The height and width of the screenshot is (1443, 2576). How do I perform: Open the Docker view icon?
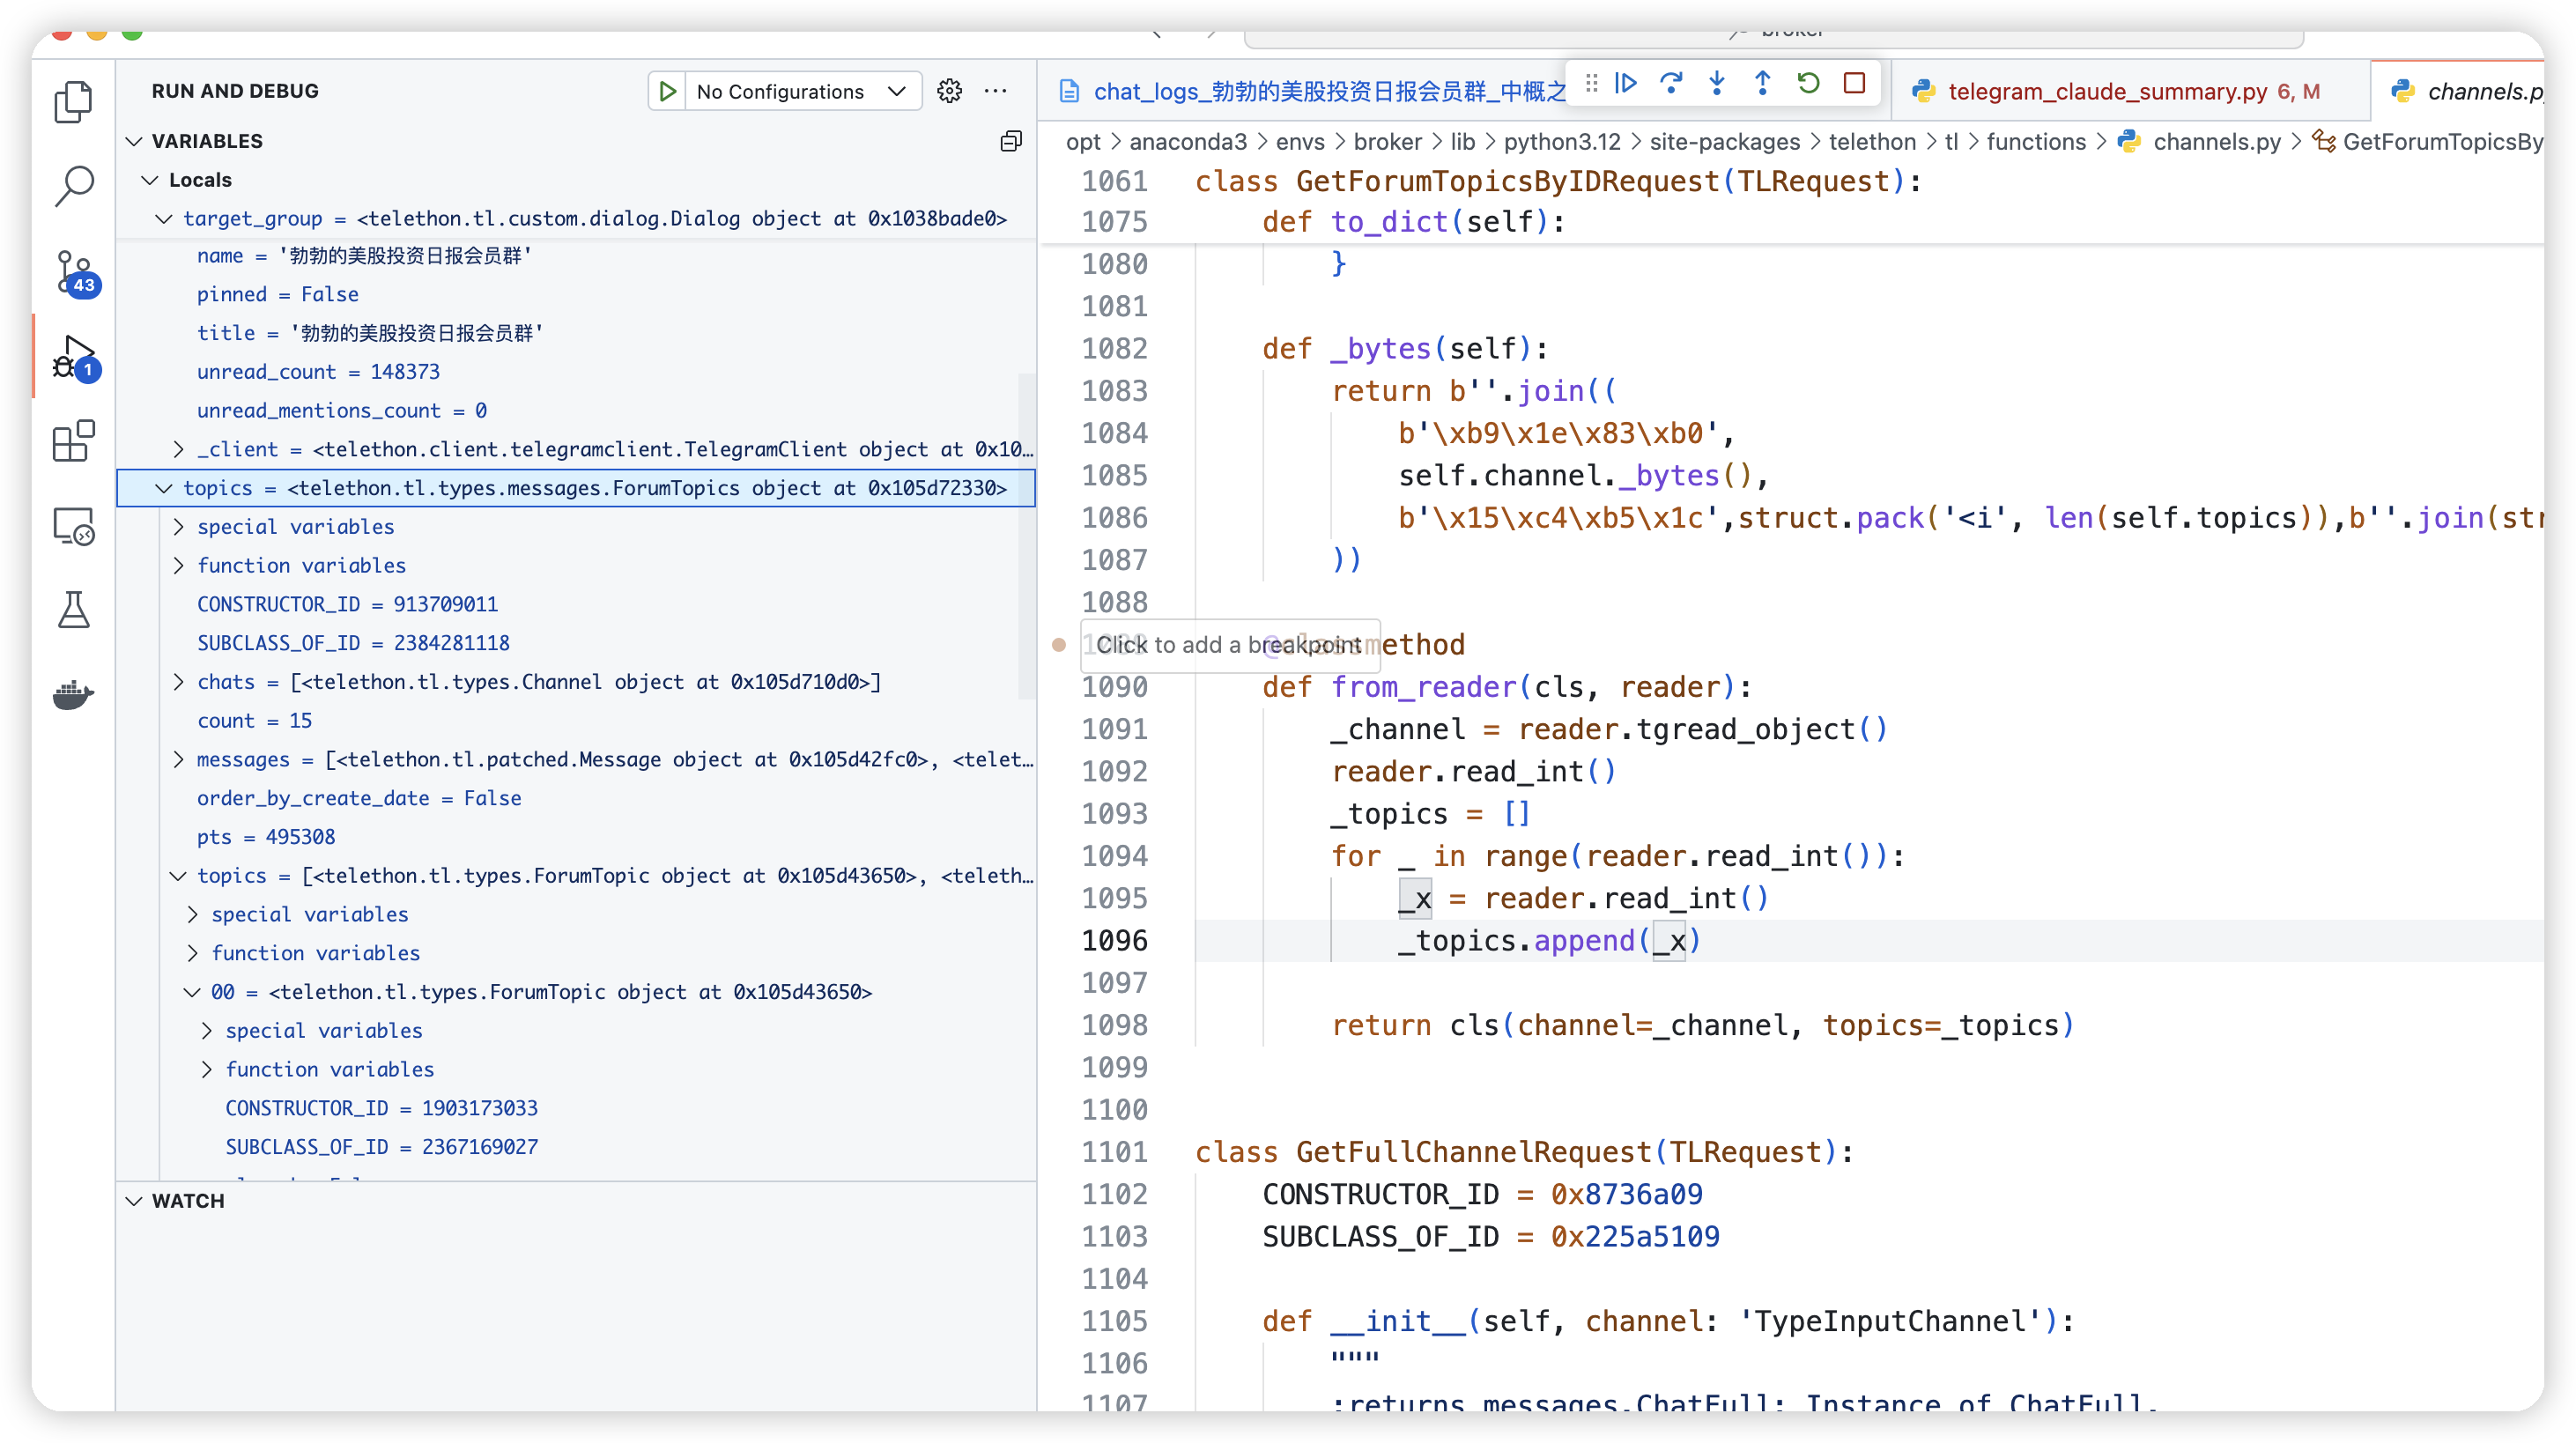click(73, 693)
